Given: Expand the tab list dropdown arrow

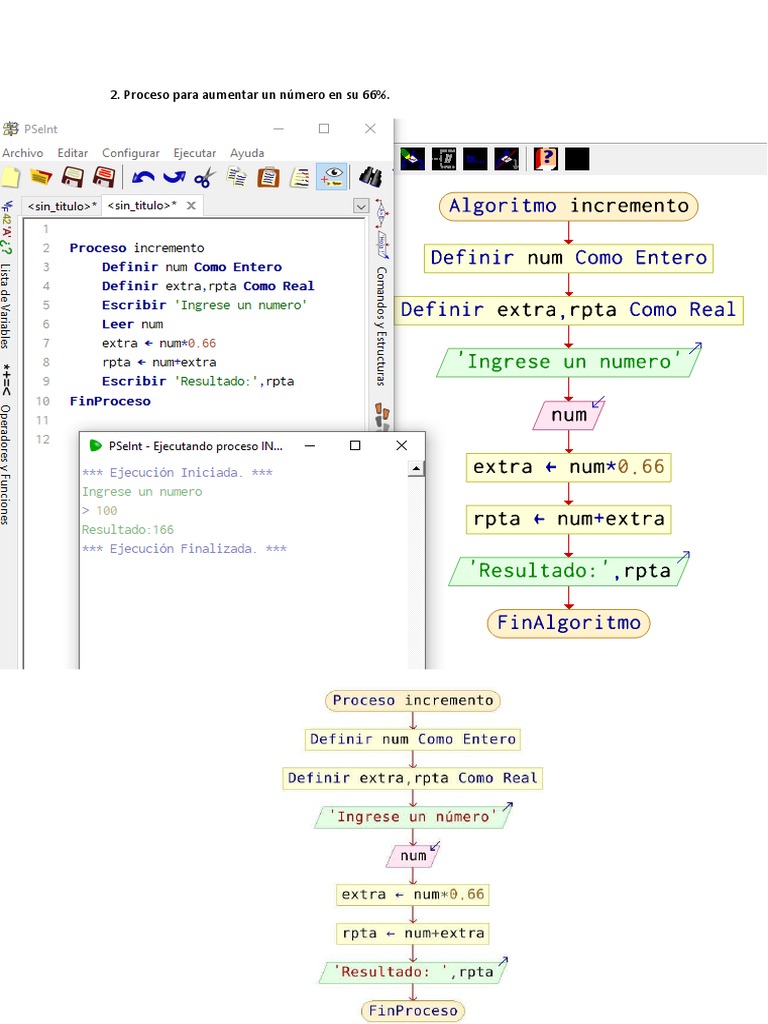Looking at the screenshot, I should [x=361, y=206].
